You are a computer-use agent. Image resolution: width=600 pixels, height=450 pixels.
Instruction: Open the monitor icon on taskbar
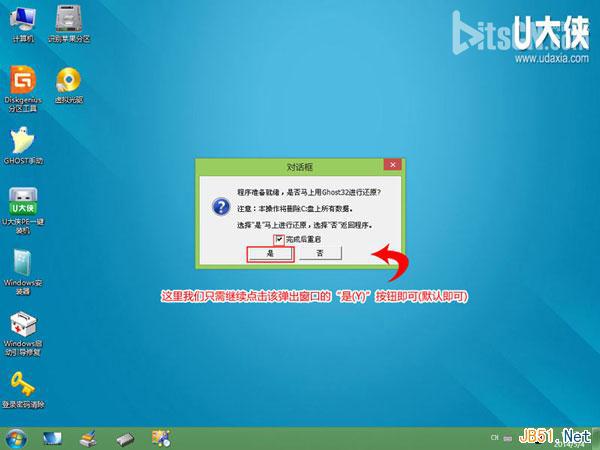point(52,439)
